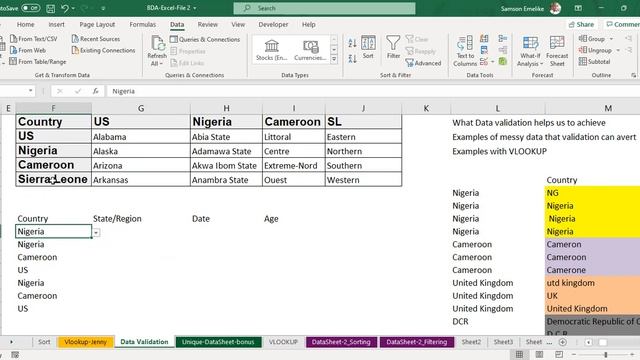
Task: Switch to the Vlookup-Jenny sheet tab
Action: (x=85, y=342)
